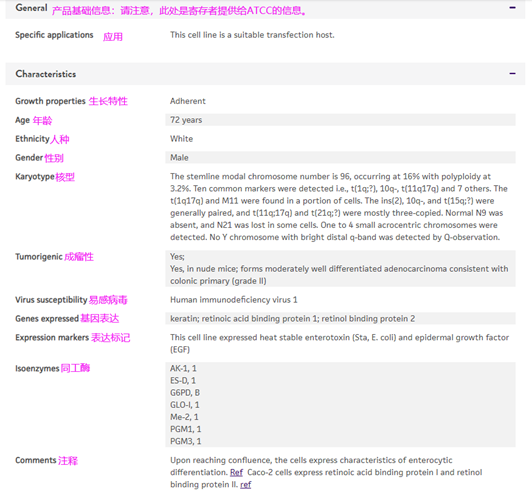
Task: Click the White ethnicity value
Action: pos(182,139)
